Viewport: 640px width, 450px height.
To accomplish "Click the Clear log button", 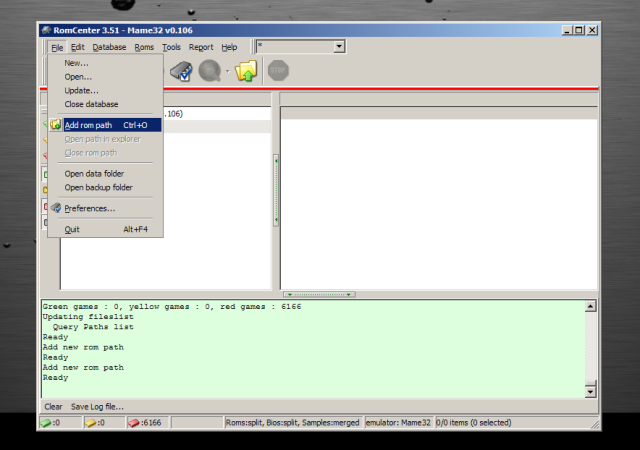I will [x=53, y=407].
